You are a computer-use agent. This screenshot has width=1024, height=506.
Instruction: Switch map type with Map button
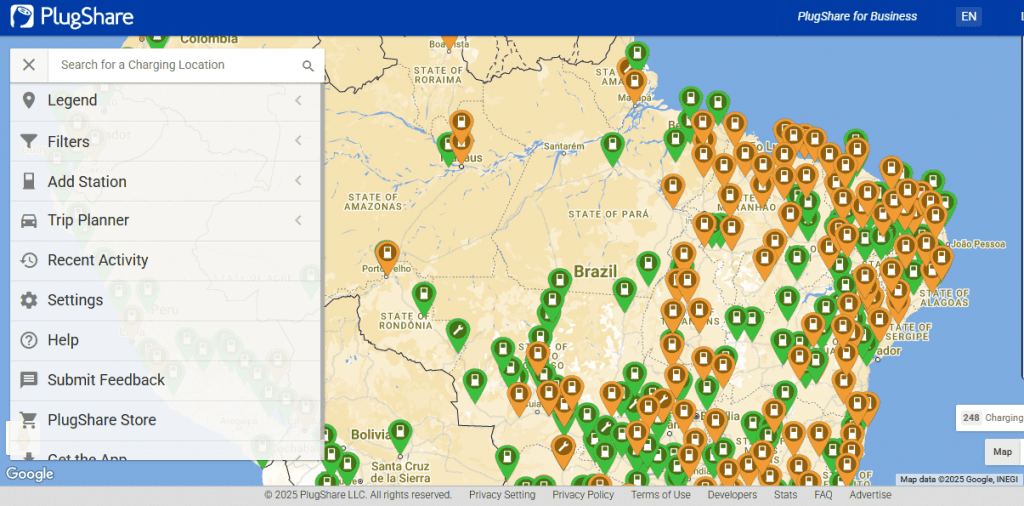1002,452
